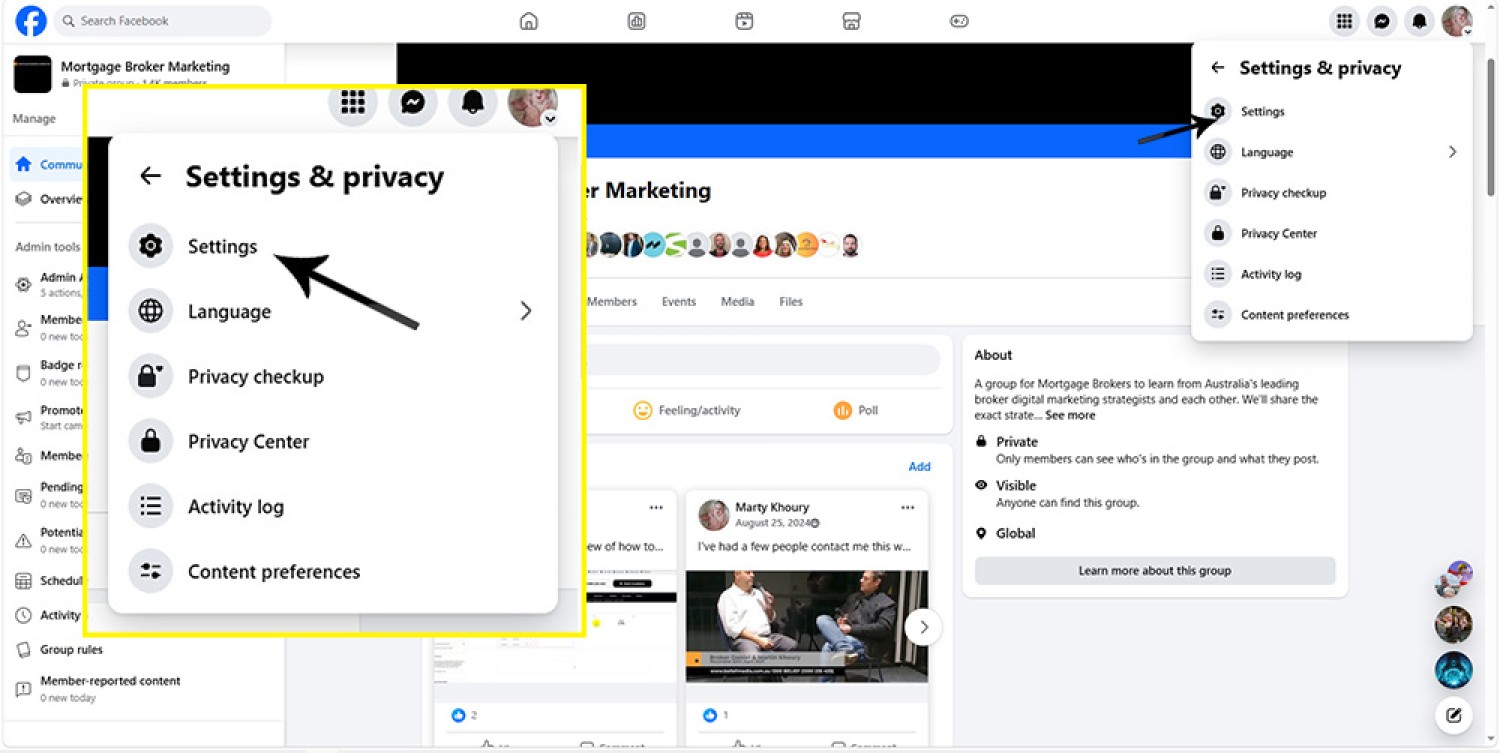Switch to the Events tab
This screenshot has height=753, width=1500.
[678, 302]
